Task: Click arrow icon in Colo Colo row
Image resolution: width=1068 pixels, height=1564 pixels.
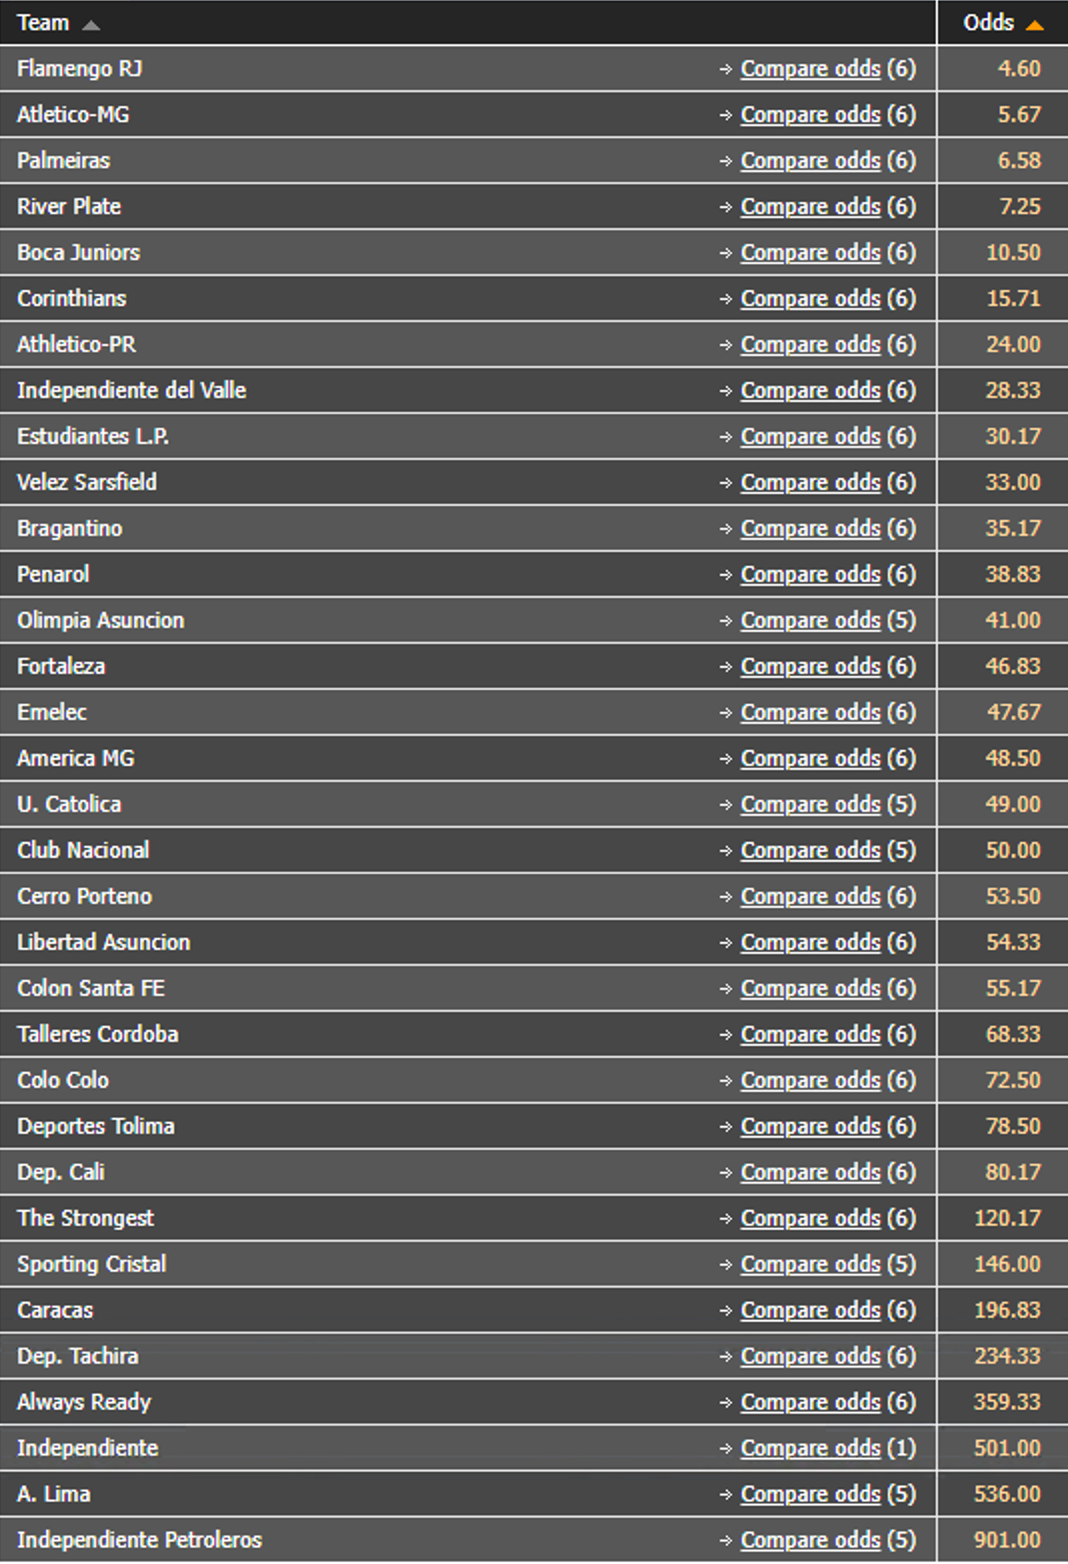Action: [725, 1081]
